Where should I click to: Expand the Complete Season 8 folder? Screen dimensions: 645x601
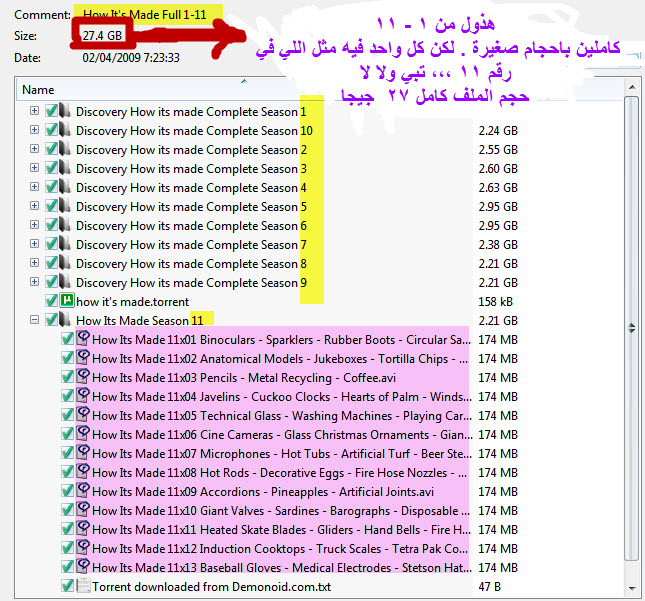point(35,262)
